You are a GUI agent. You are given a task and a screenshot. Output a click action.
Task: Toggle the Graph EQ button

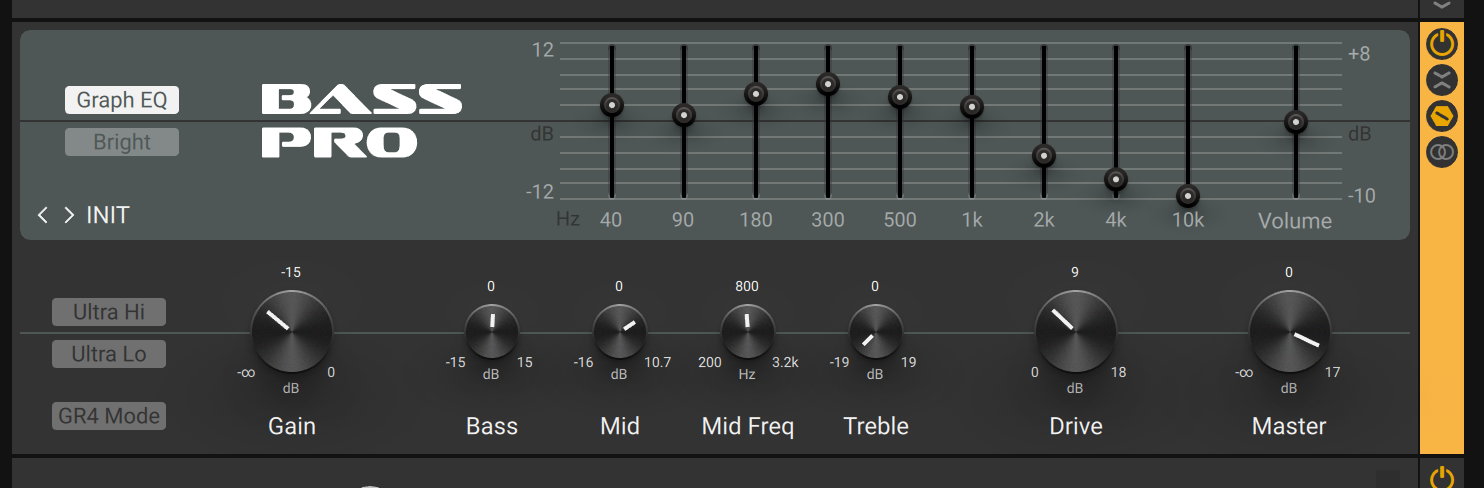pos(122,100)
